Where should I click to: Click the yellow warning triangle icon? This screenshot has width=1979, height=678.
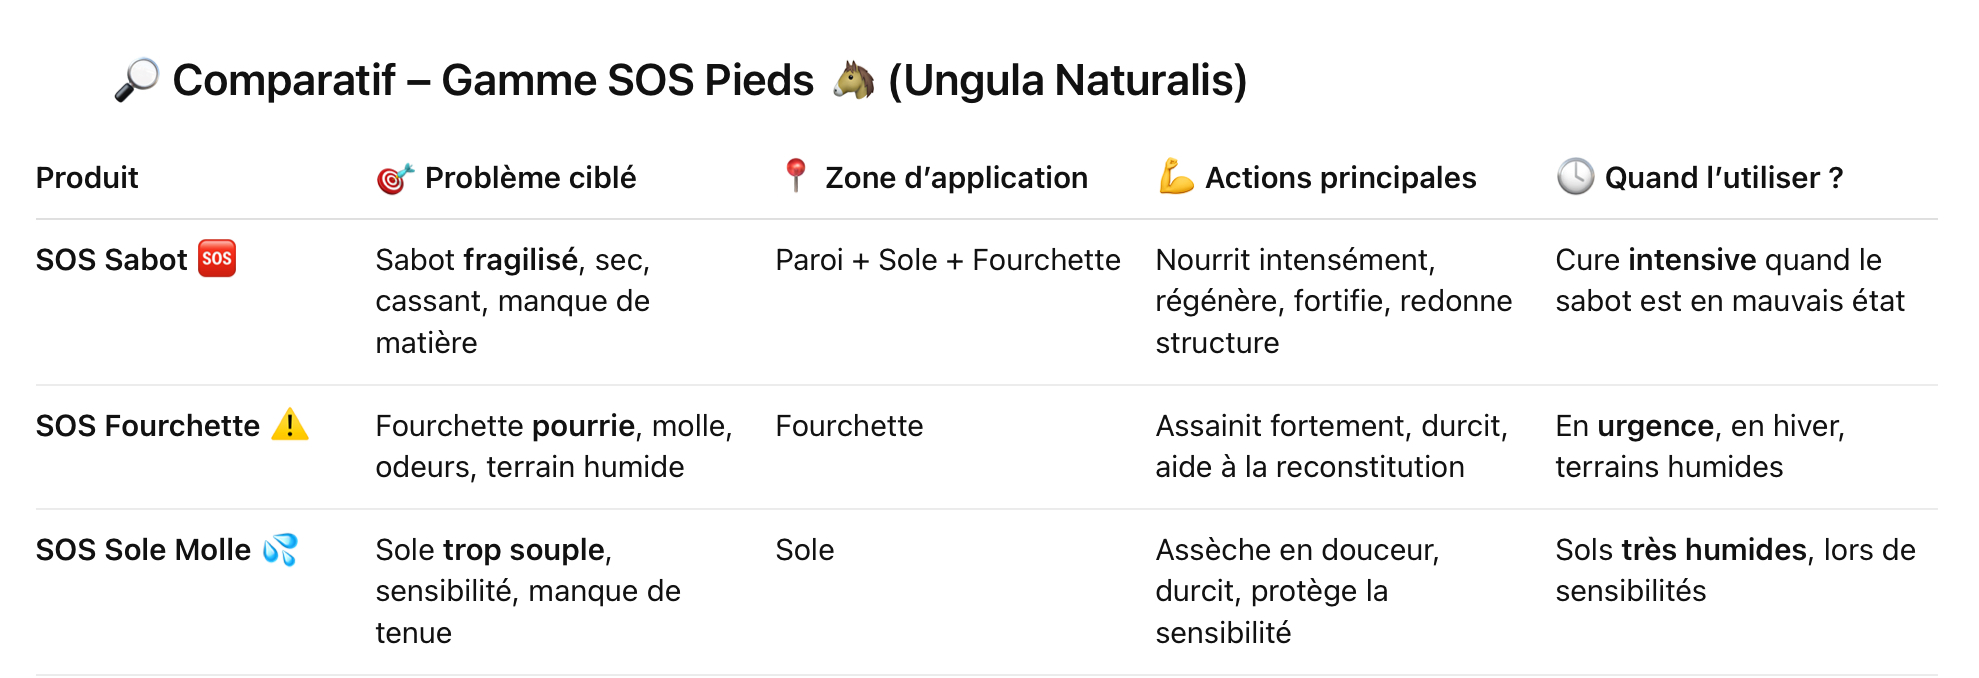point(290,425)
